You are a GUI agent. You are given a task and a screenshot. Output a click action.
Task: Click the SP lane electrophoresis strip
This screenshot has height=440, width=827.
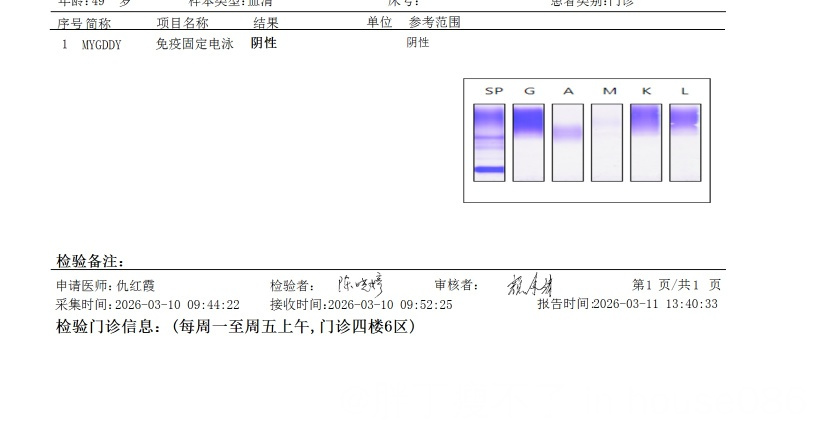click(489, 143)
